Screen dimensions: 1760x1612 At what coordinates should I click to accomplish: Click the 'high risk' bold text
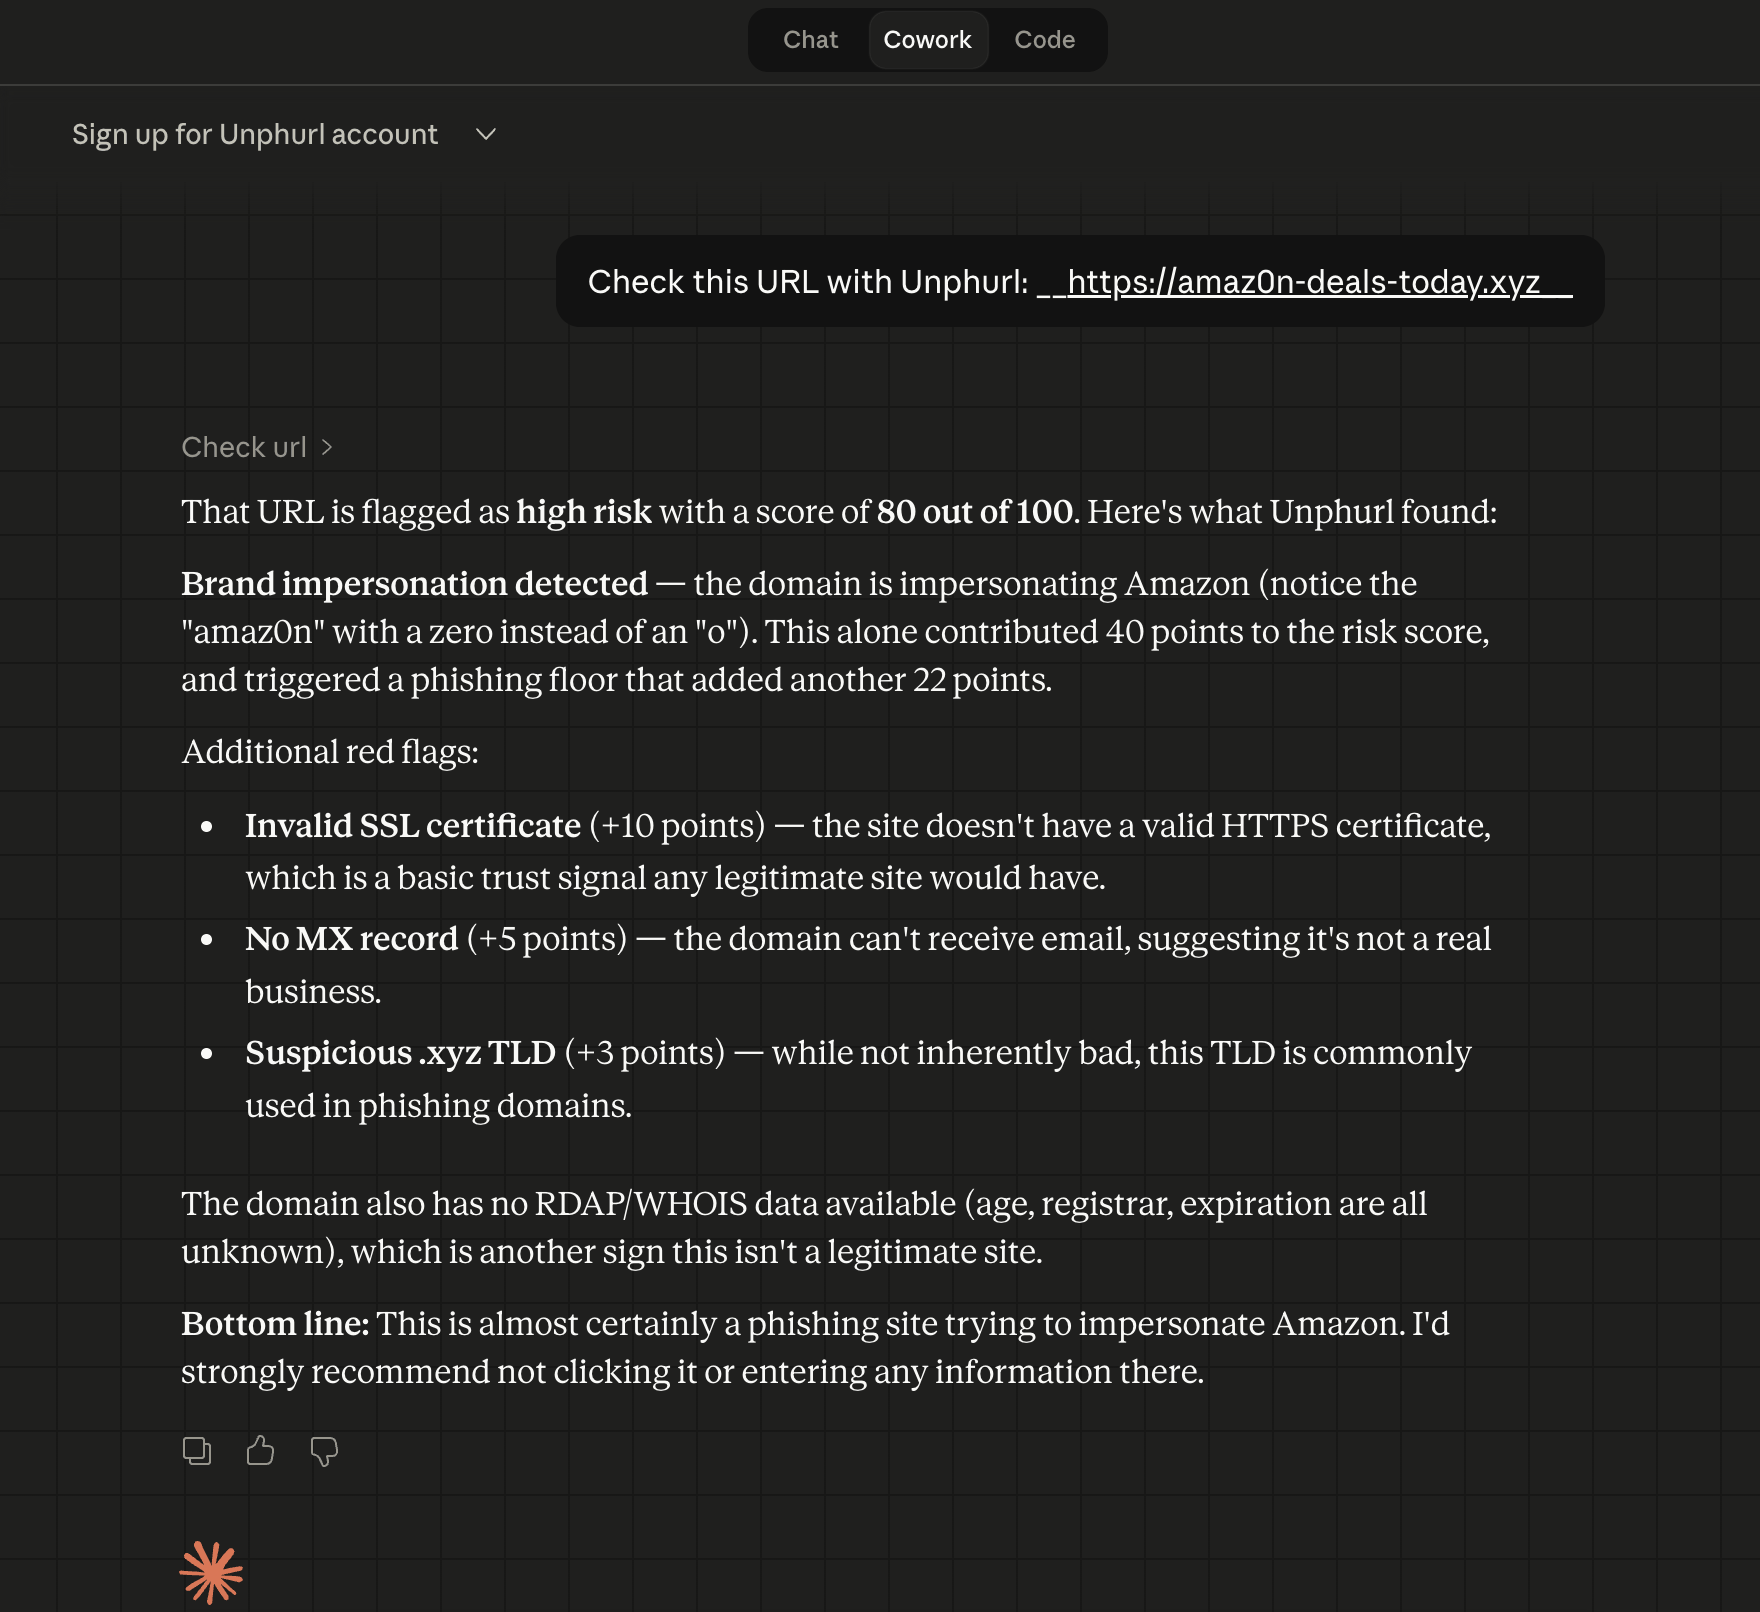click(584, 512)
